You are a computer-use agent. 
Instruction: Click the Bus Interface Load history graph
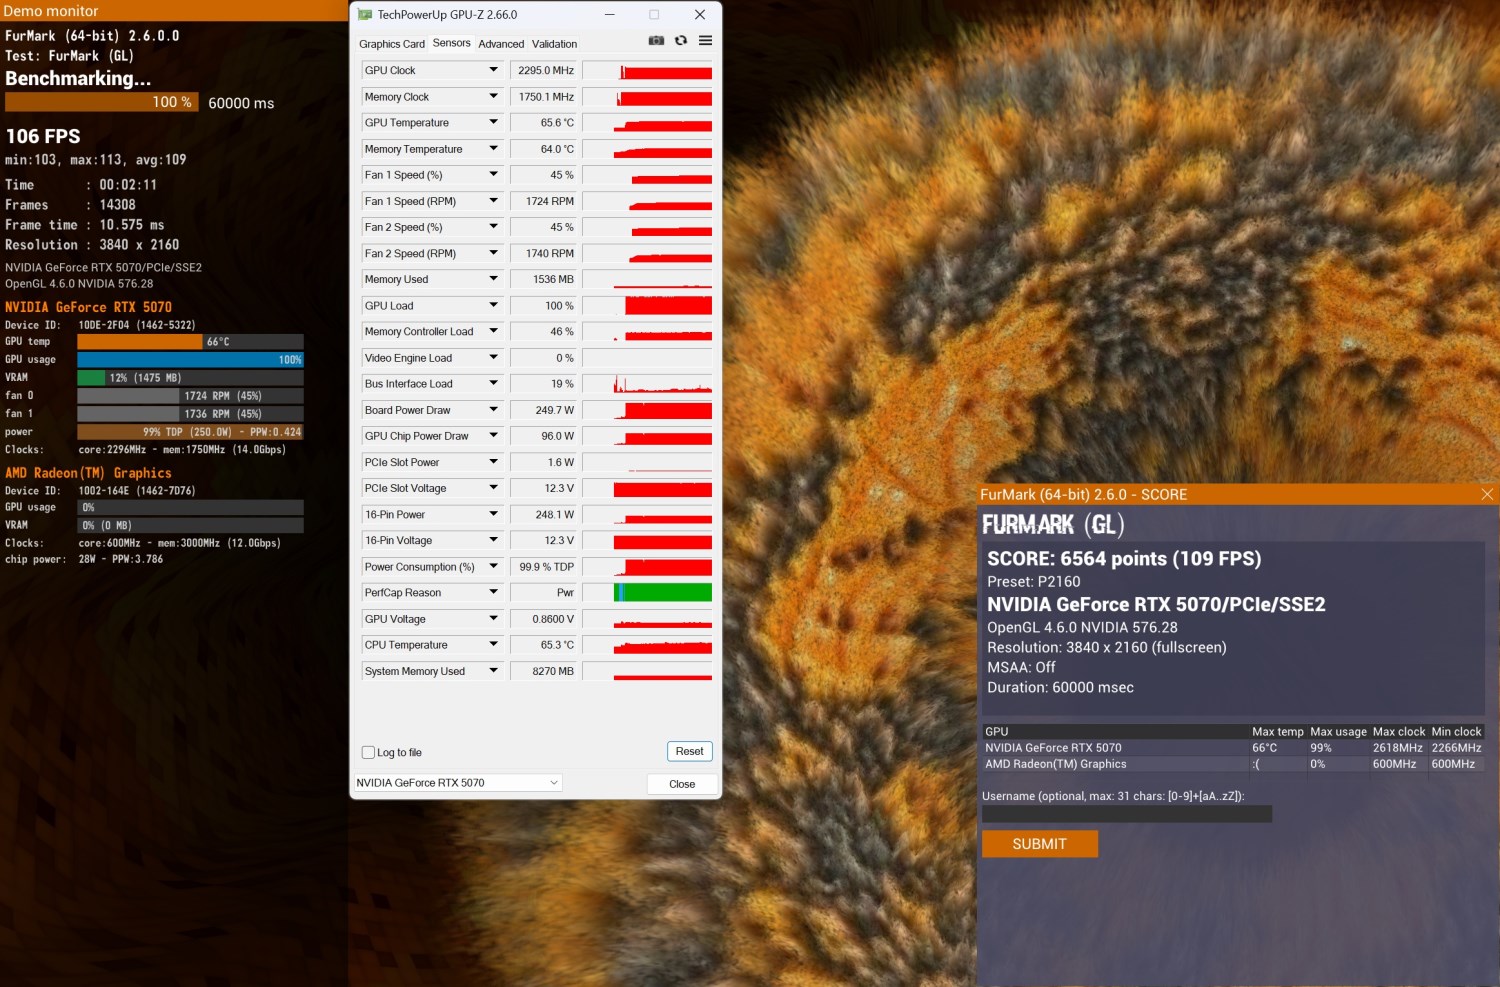point(647,383)
